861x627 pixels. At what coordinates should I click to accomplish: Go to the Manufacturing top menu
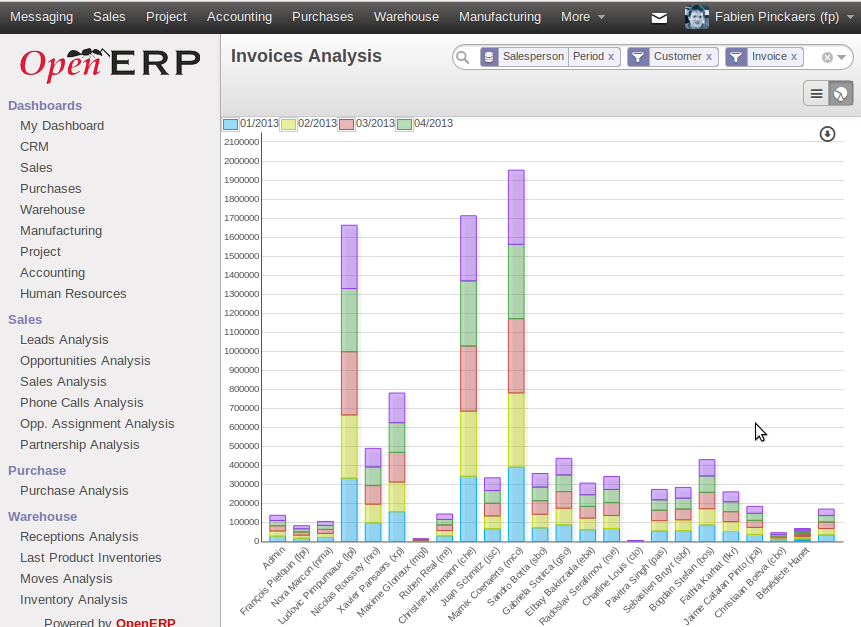coord(499,17)
